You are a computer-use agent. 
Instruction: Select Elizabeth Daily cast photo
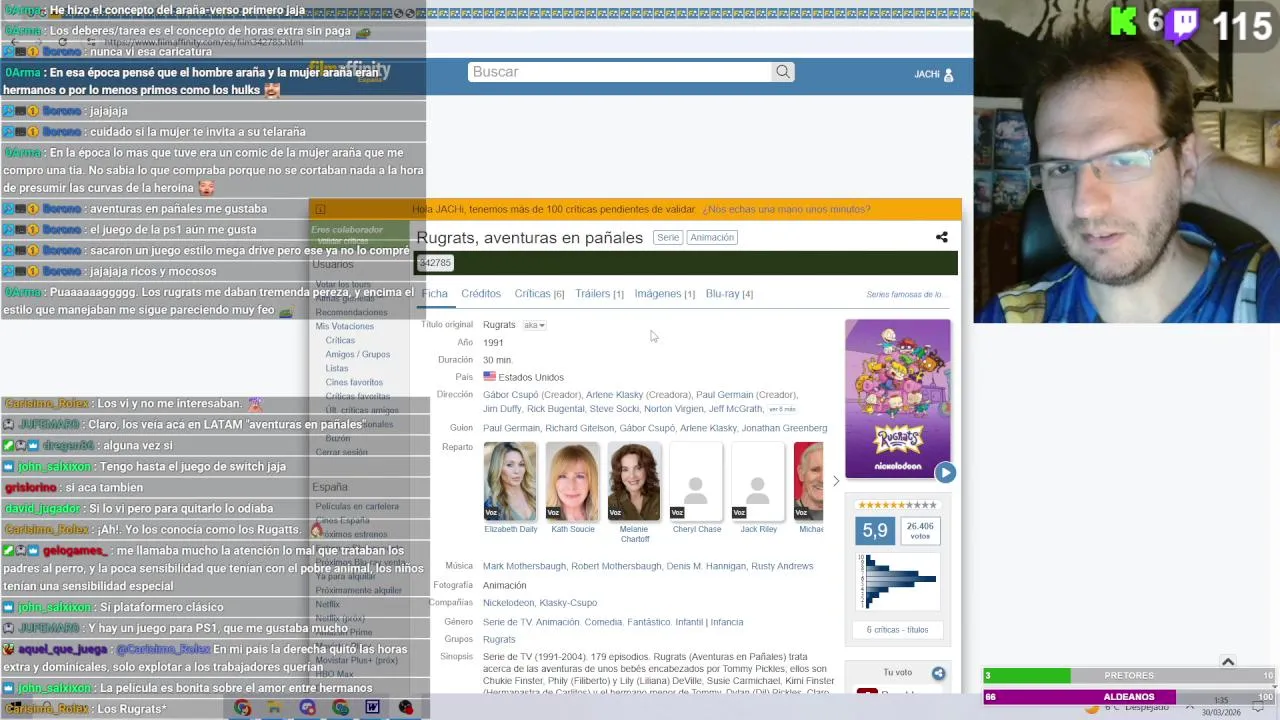[x=510, y=481]
